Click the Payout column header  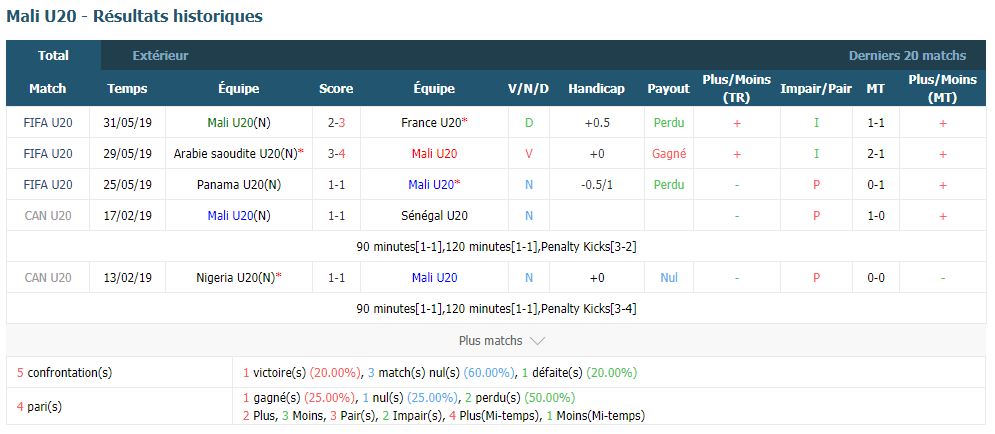coord(668,89)
